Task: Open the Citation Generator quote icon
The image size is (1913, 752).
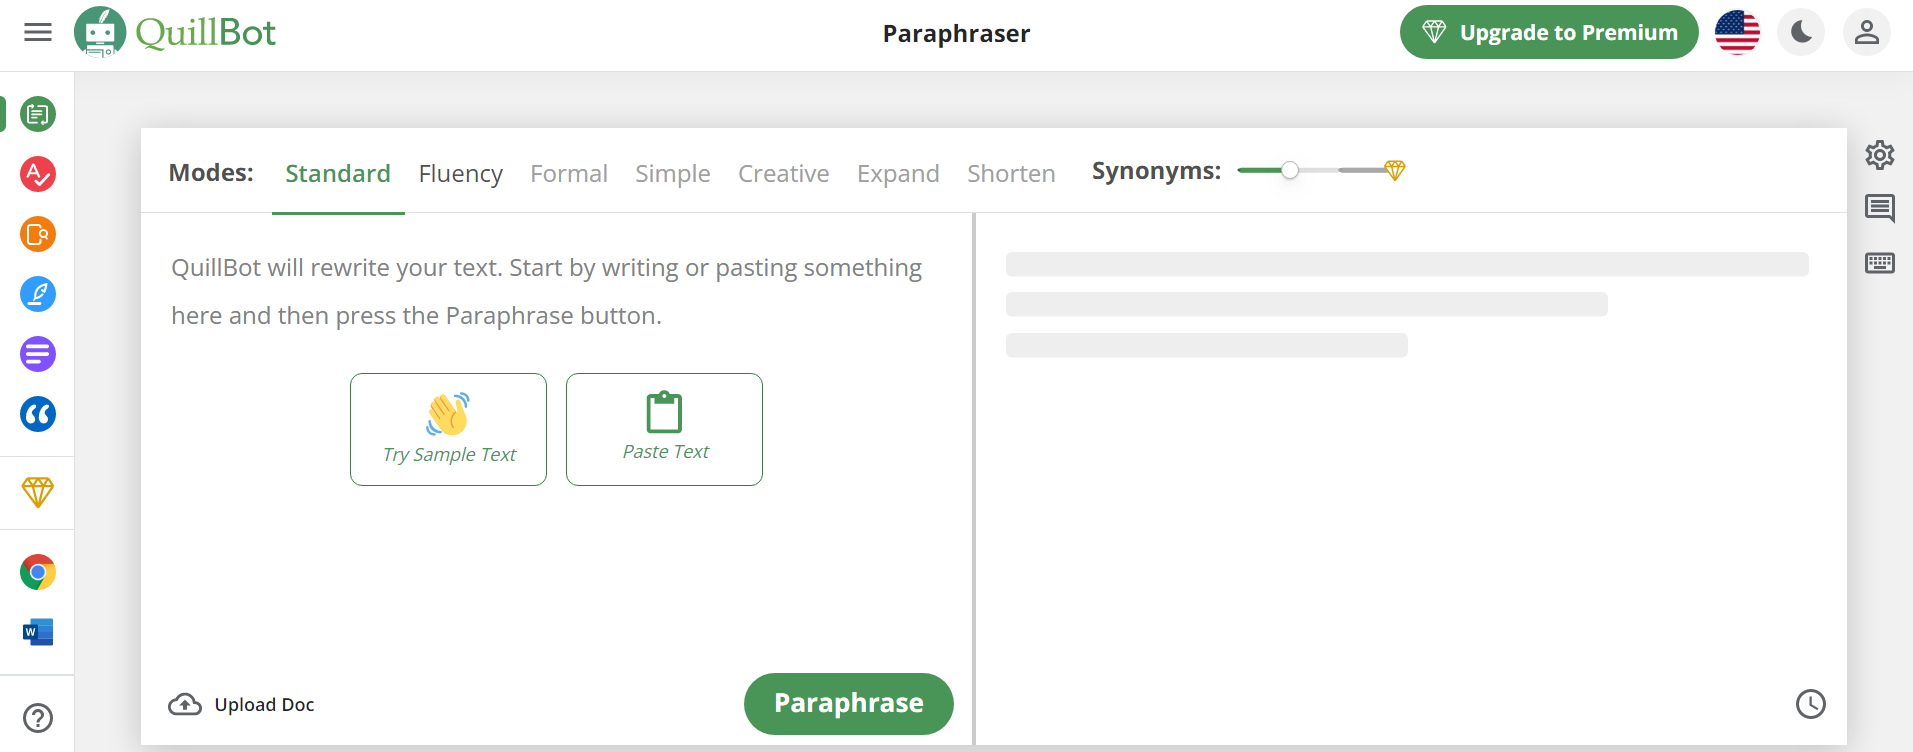Action: point(38,414)
